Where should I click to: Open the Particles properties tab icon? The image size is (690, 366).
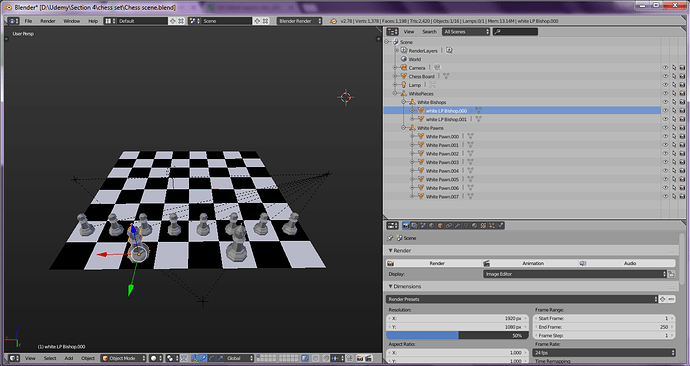[492, 226]
